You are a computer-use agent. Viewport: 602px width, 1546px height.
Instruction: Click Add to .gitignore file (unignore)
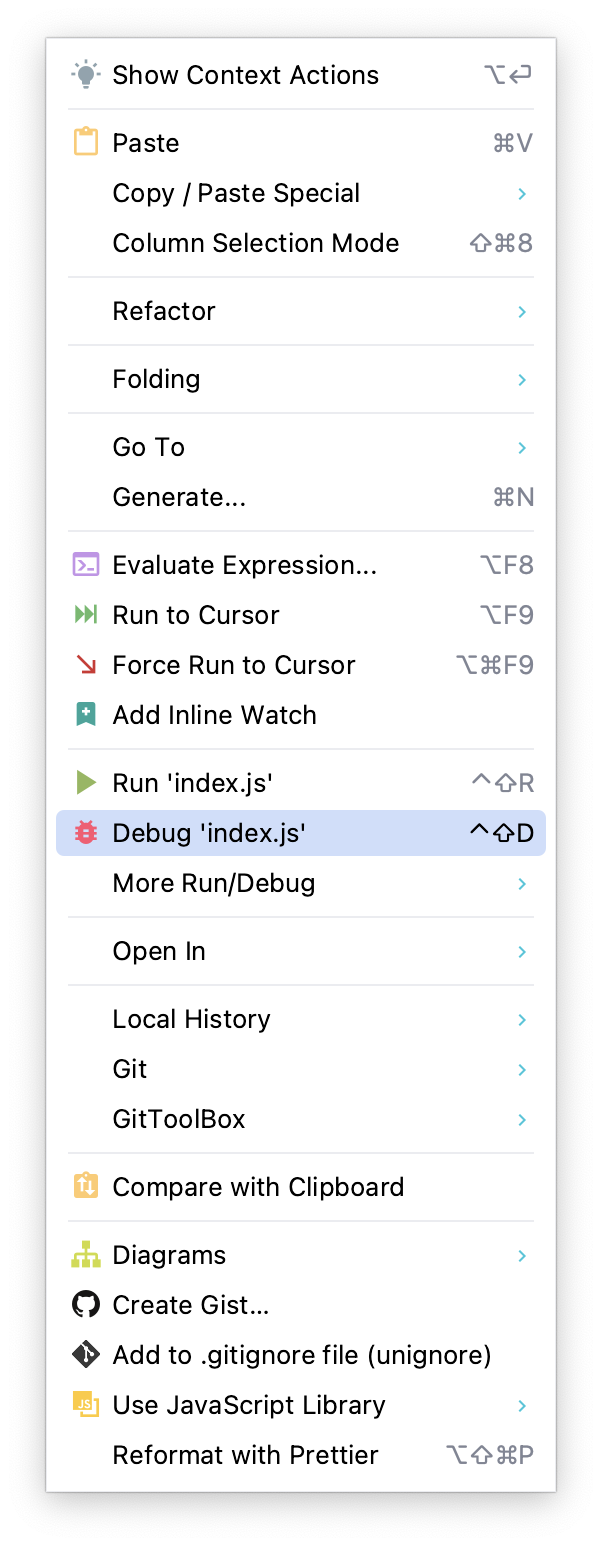(302, 1354)
